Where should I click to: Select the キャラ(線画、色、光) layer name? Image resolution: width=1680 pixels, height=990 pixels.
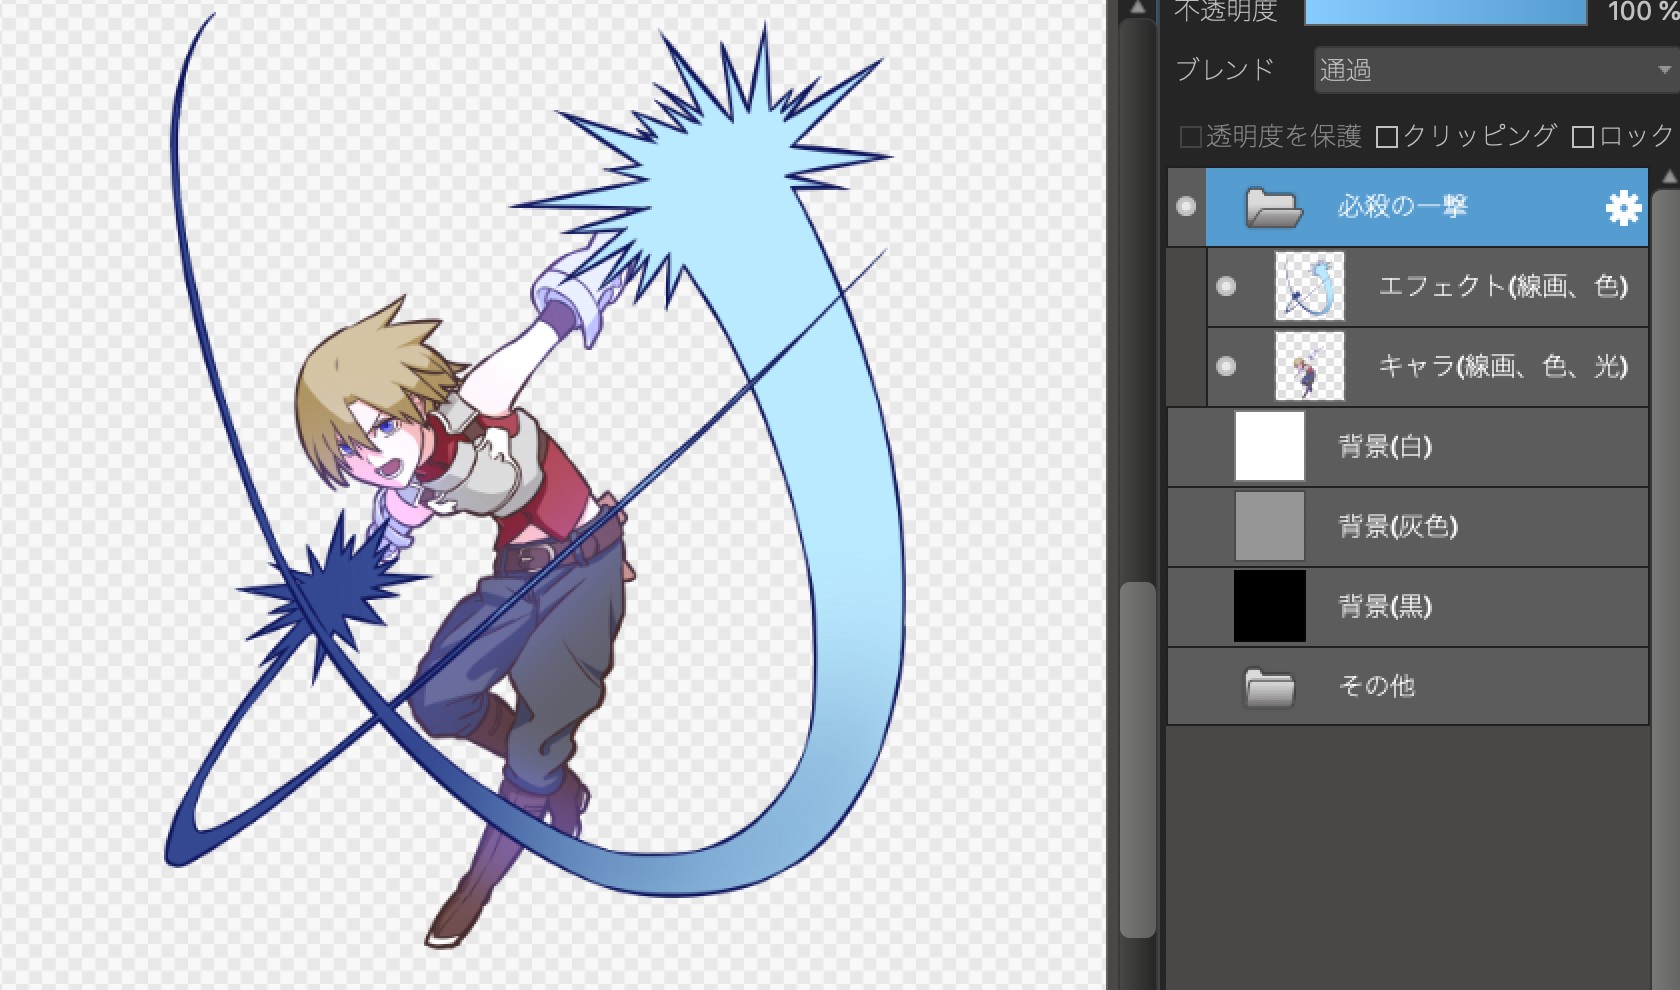[x=1503, y=367]
